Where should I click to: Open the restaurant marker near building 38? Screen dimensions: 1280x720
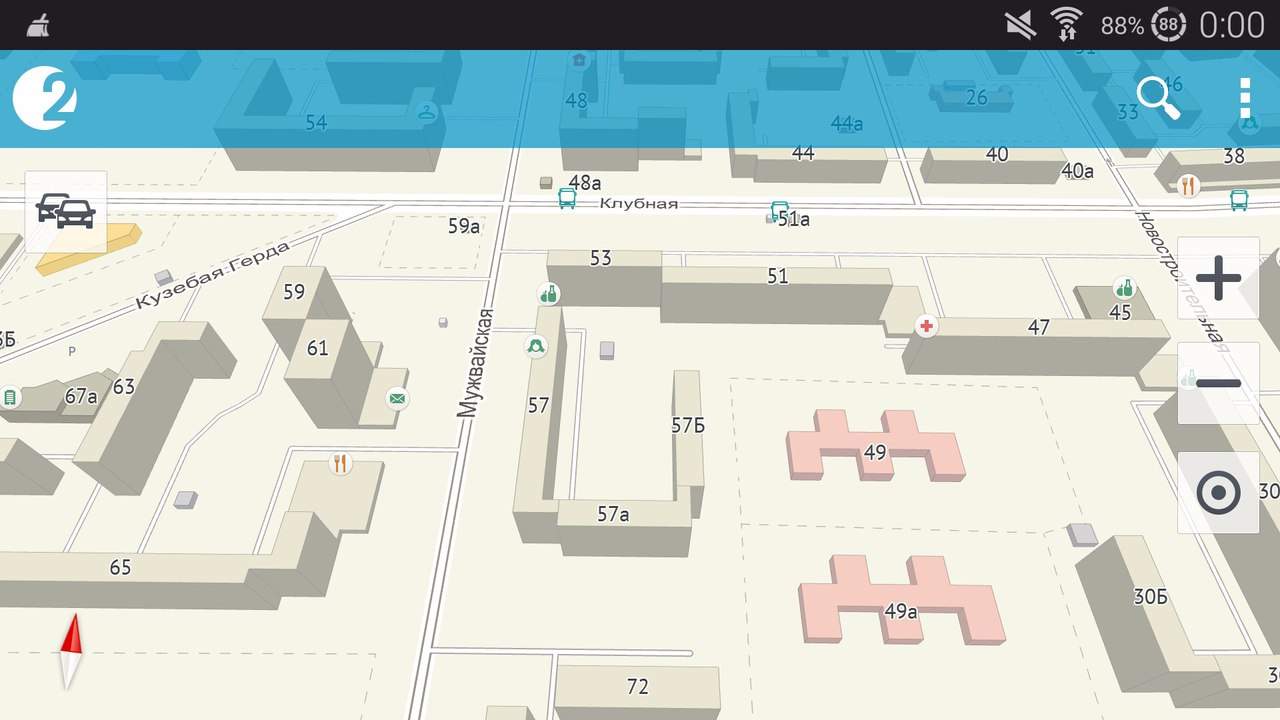pos(1189,185)
